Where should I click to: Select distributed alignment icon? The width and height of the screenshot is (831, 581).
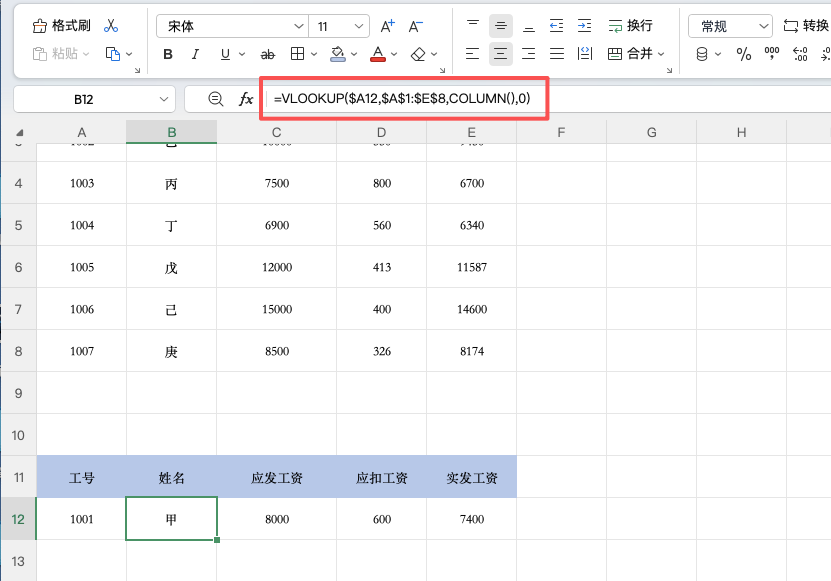coord(585,54)
